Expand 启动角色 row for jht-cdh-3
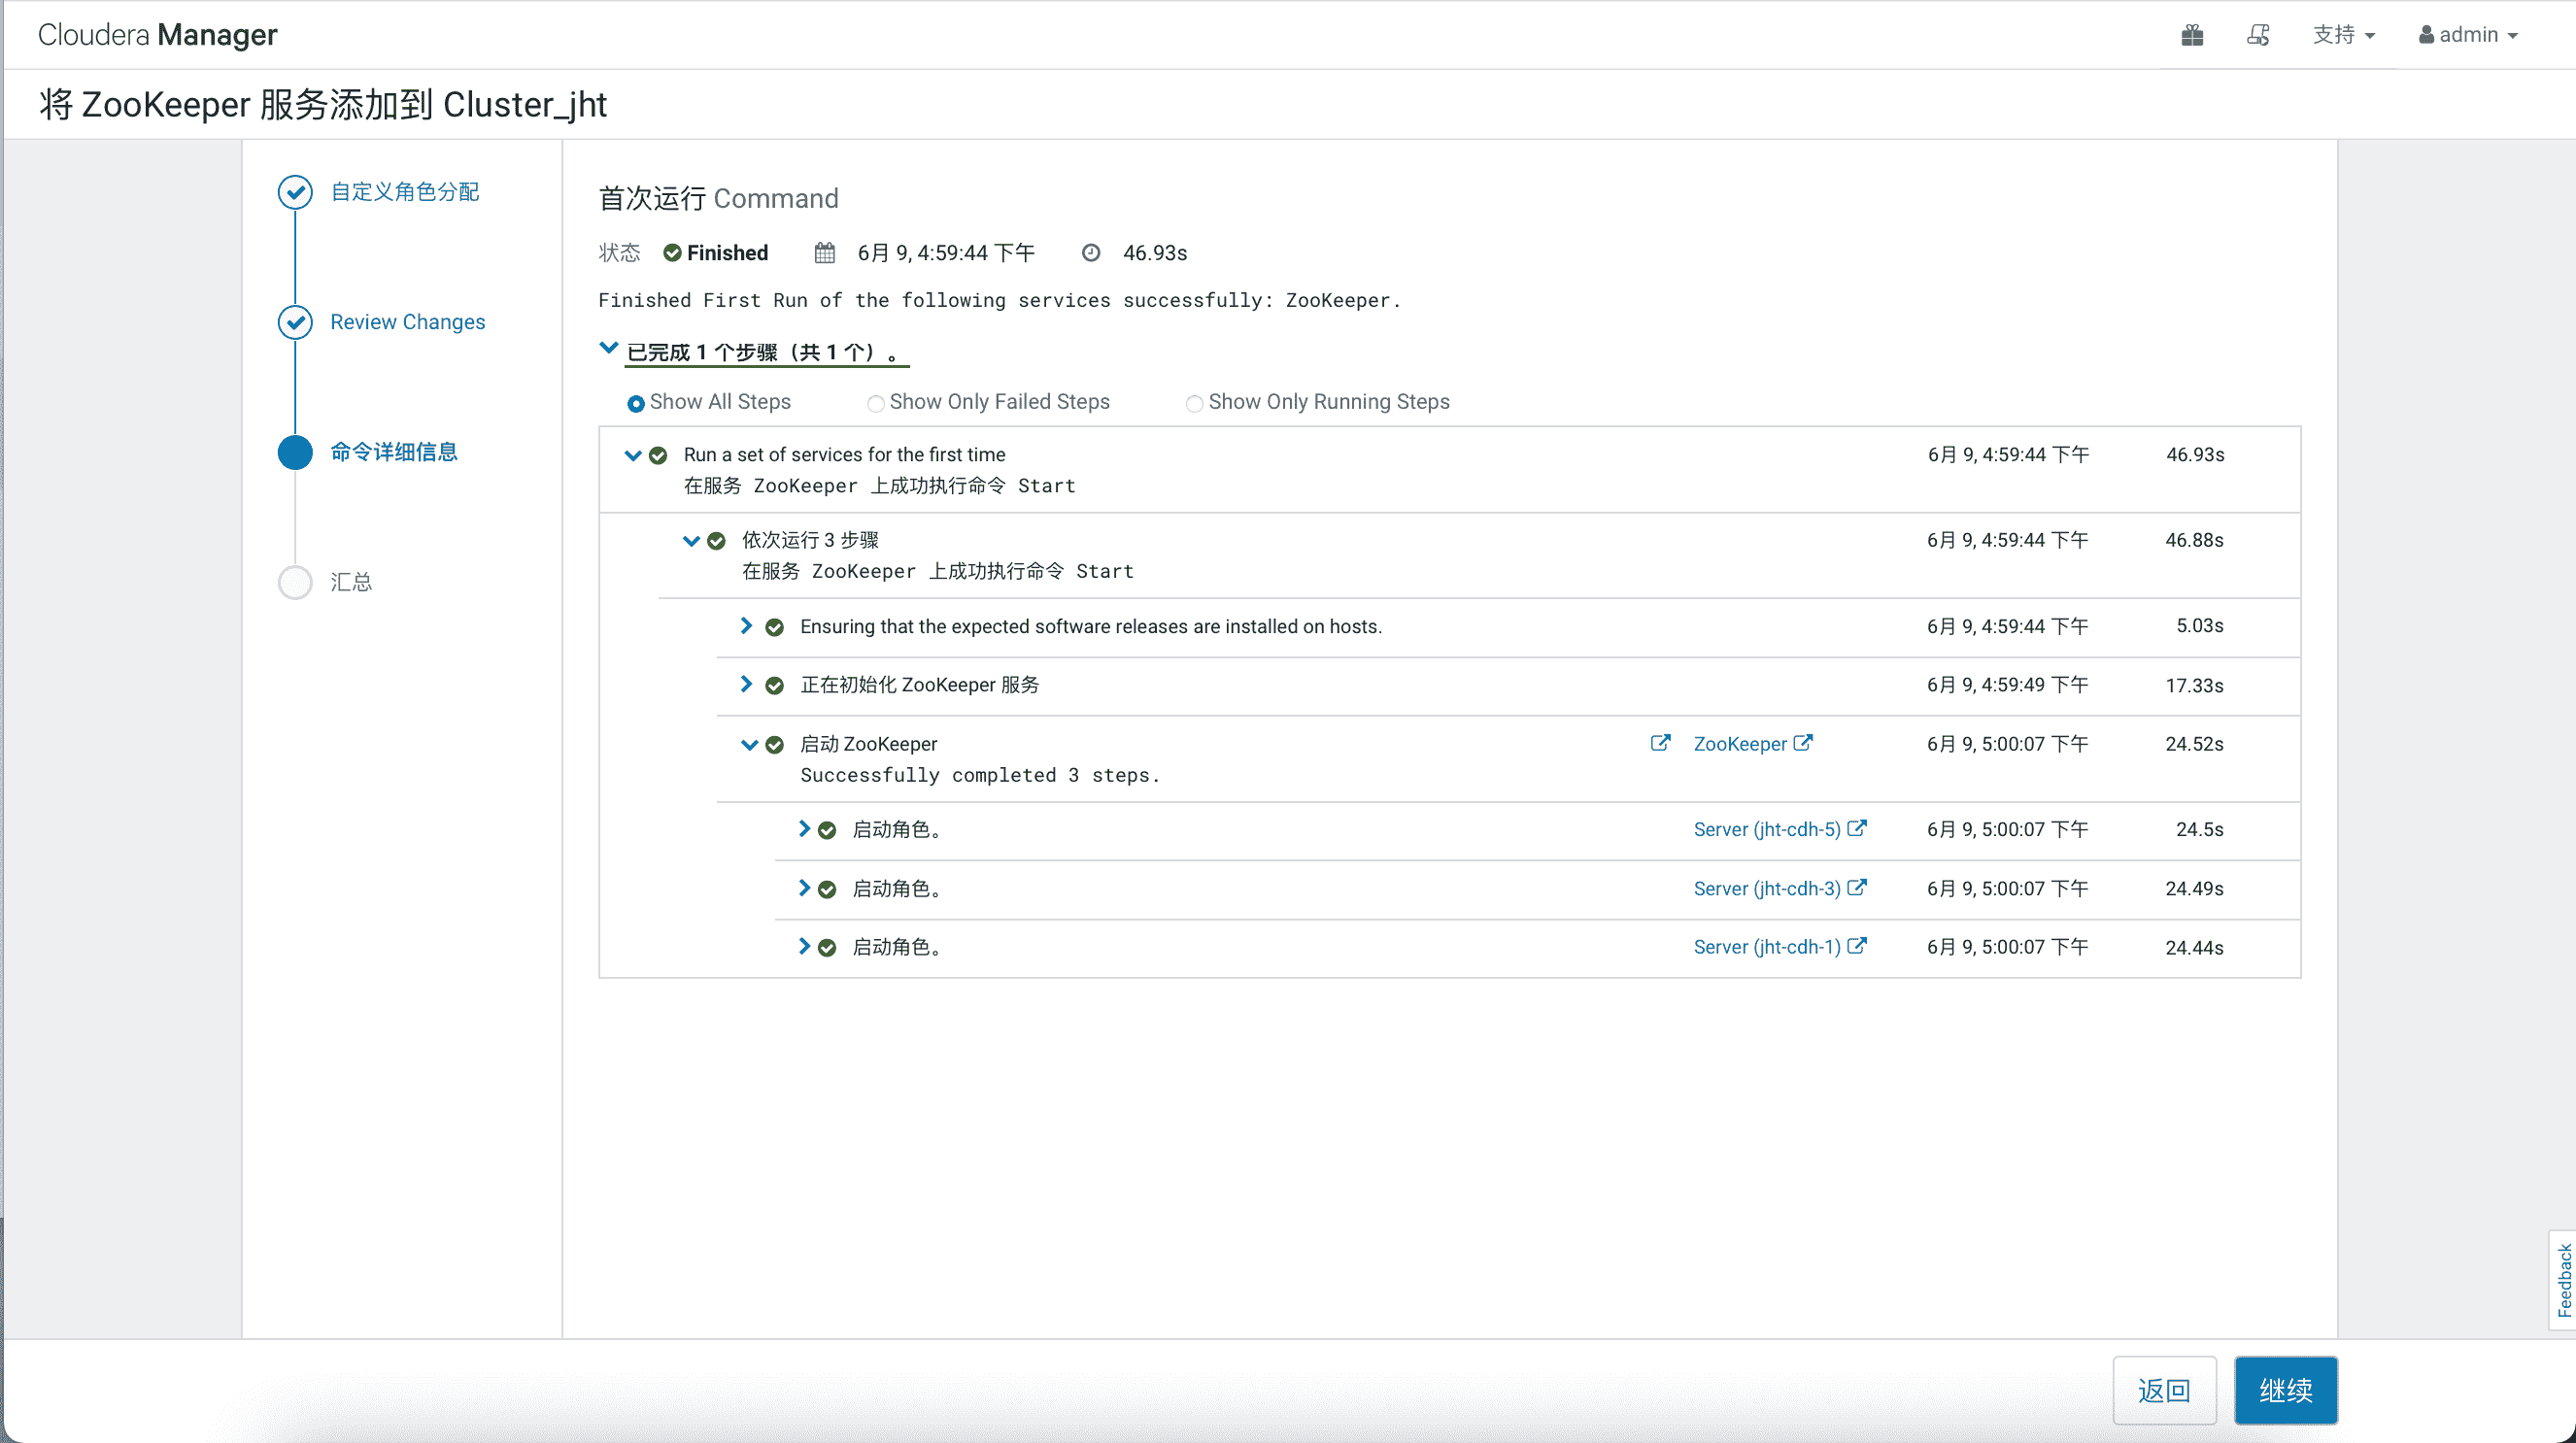This screenshot has width=2576, height=1443. [x=804, y=888]
